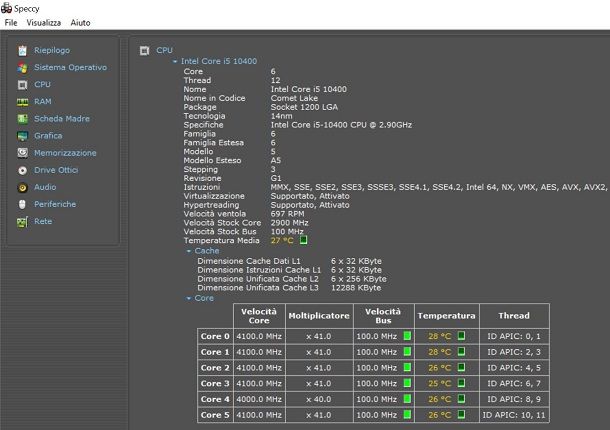This screenshot has height=430, width=610.
Task: Open the Scheda Madre section
Action: [x=62, y=119]
